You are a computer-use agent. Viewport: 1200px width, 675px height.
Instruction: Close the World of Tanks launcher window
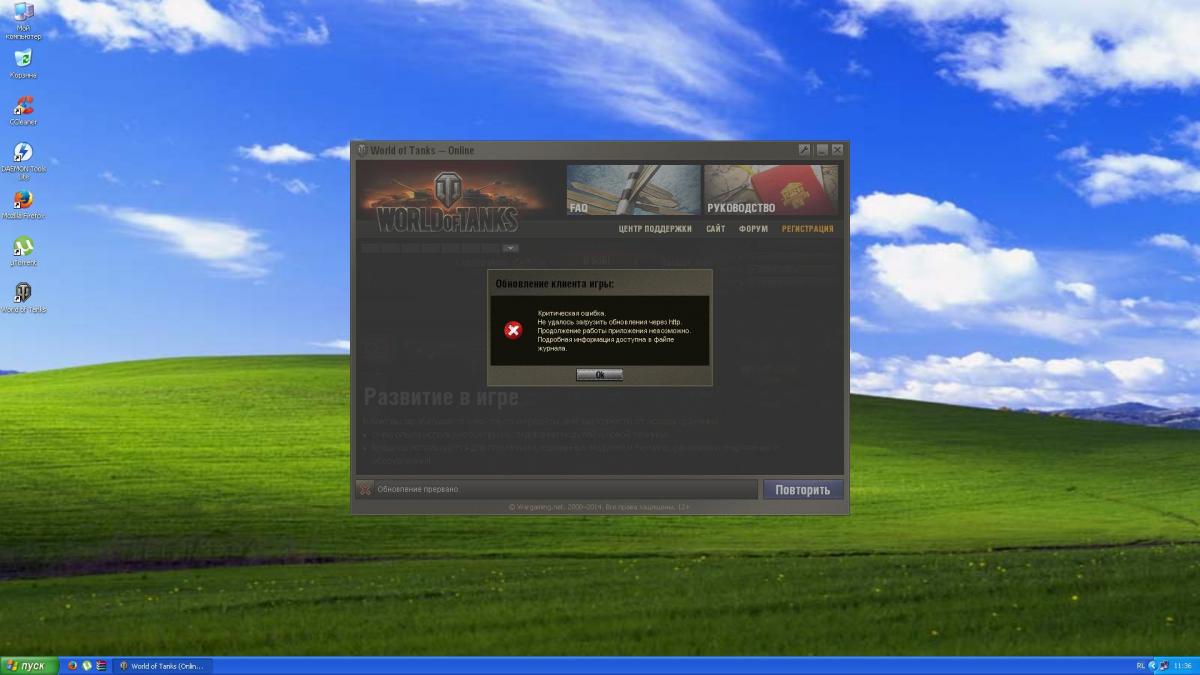tap(838, 150)
